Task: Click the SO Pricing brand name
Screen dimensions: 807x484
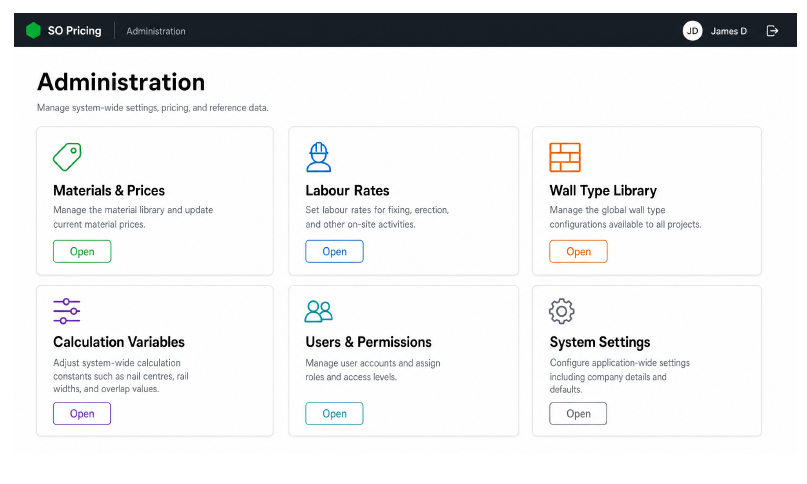Action: (74, 31)
